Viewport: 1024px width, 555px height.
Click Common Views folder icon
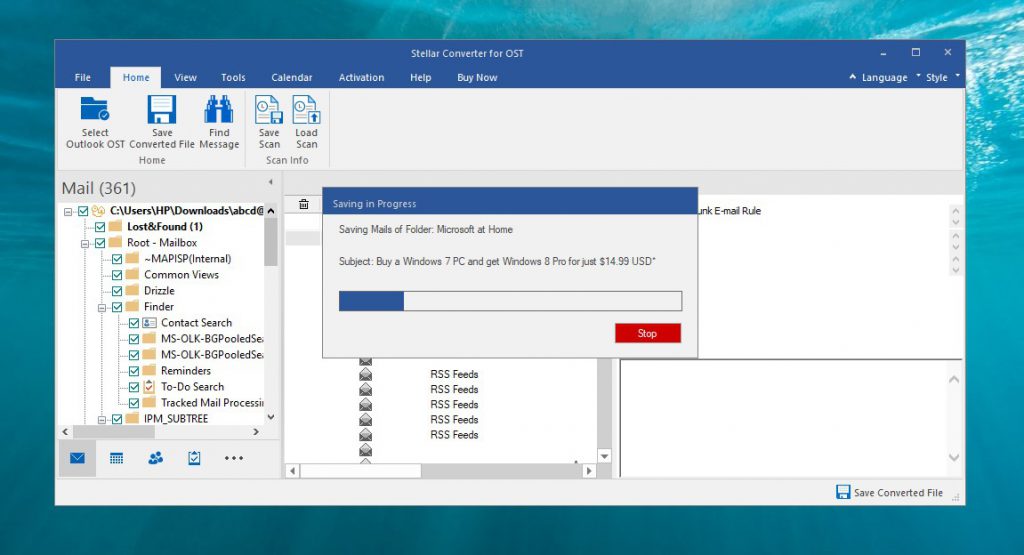(133, 274)
